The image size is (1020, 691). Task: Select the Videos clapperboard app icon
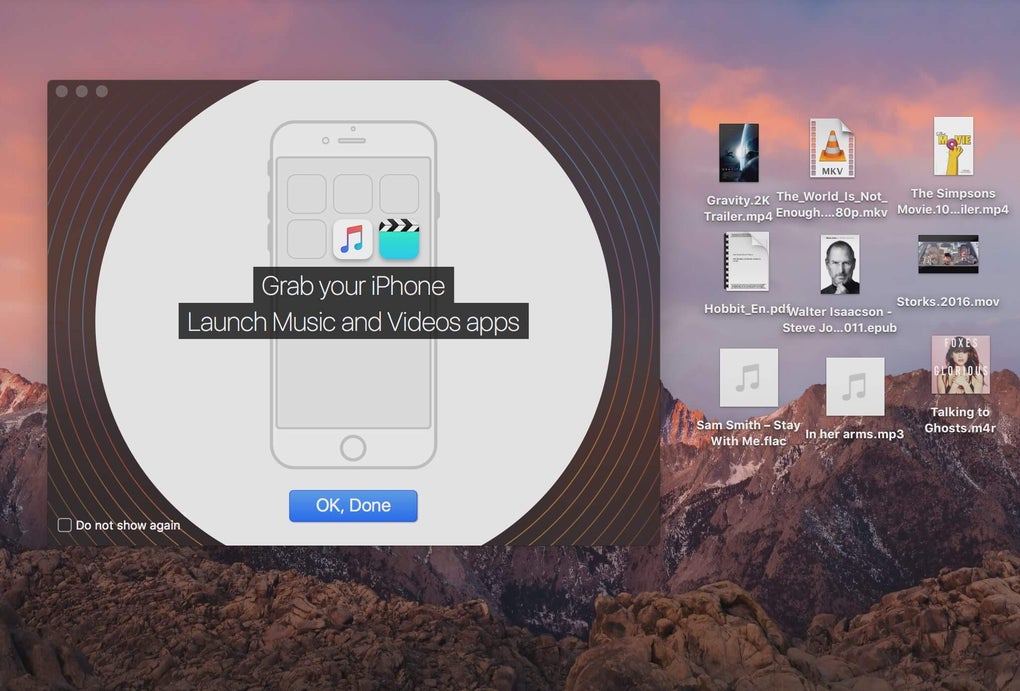pyautogui.click(x=399, y=239)
